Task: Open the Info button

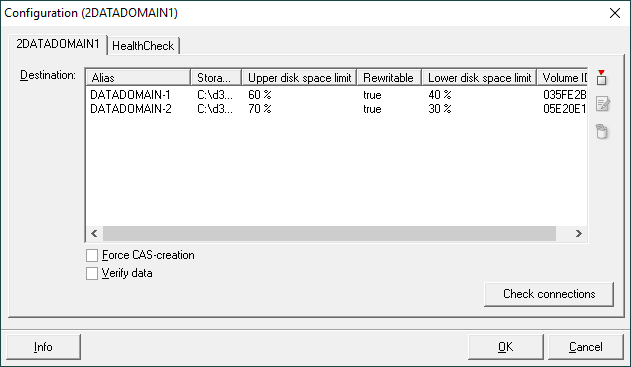Action: [43, 347]
